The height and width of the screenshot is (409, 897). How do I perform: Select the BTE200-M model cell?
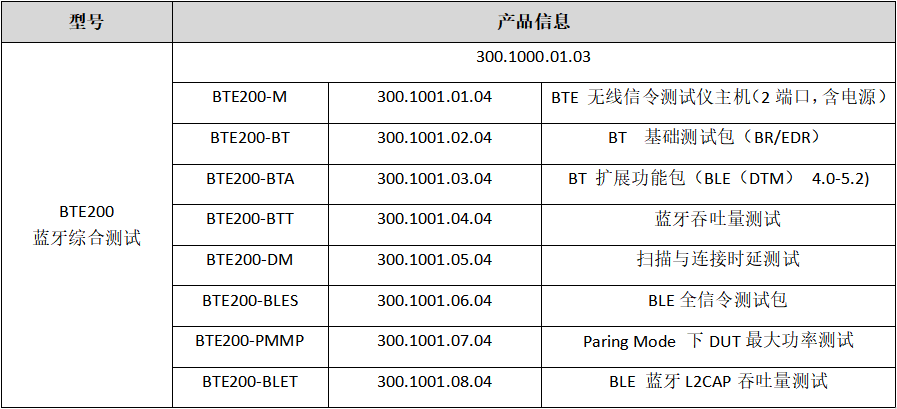[250, 97]
